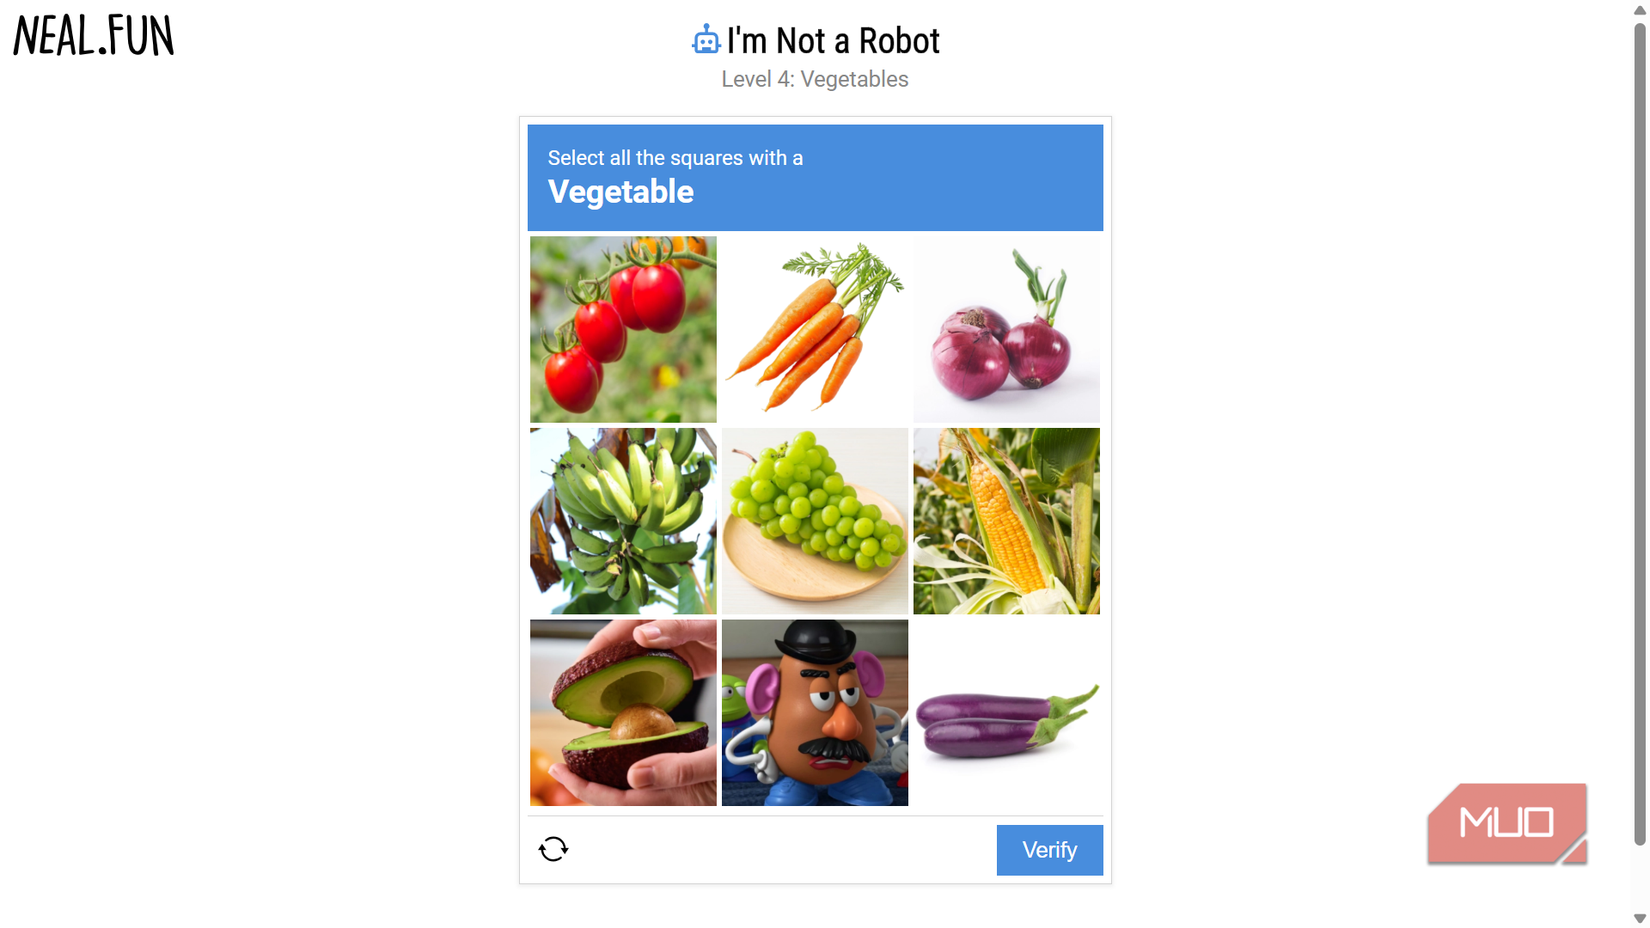
Task: Select the green grapes on plate tile
Action: click(815, 521)
